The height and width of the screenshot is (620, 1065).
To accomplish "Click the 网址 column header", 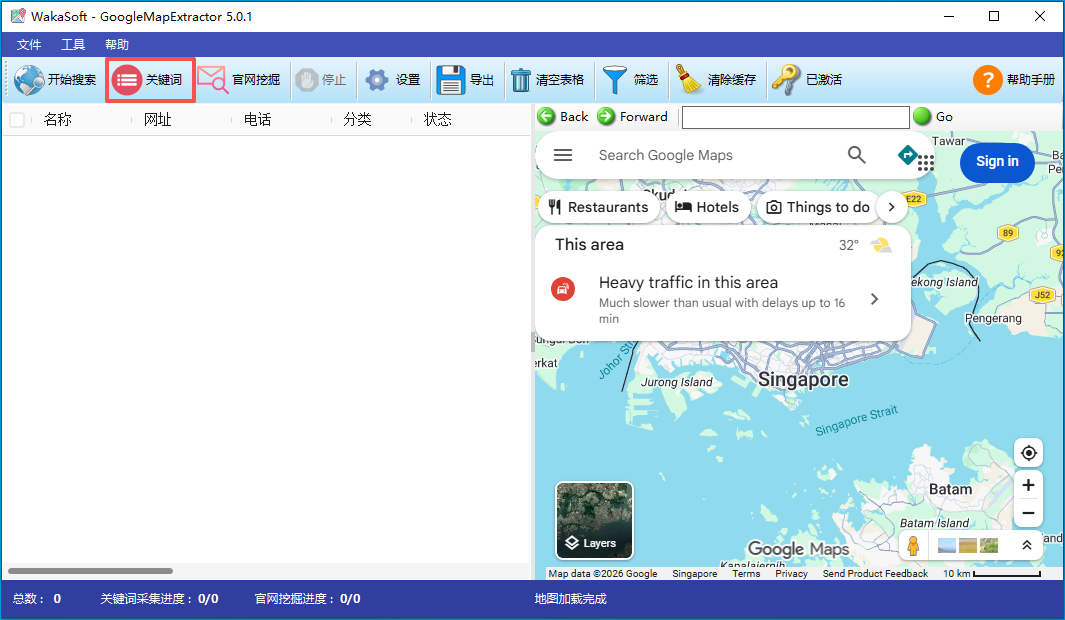I will [158, 120].
